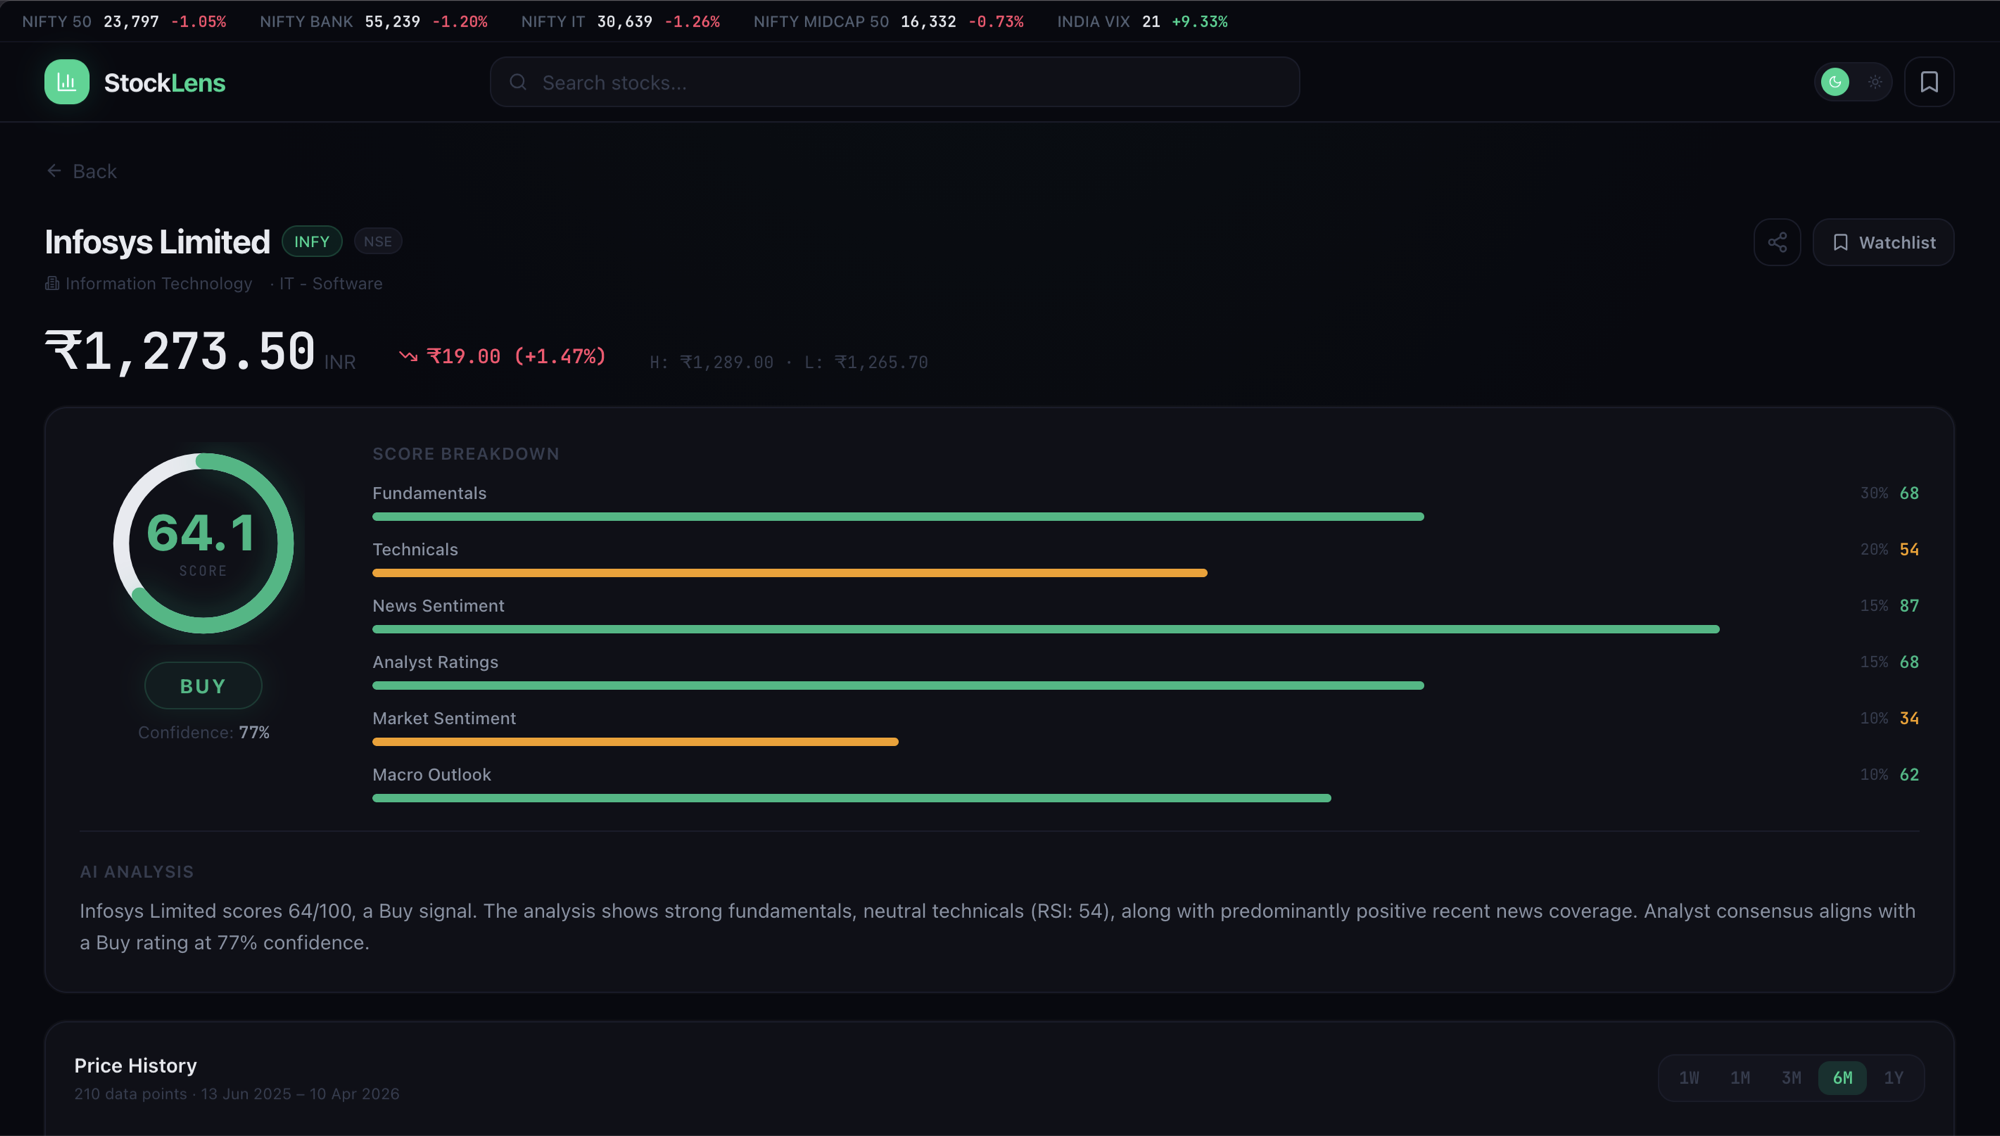The width and height of the screenshot is (2000, 1136).
Task: Click the share icon beside the Watchlist button
Action: click(1777, 242)
